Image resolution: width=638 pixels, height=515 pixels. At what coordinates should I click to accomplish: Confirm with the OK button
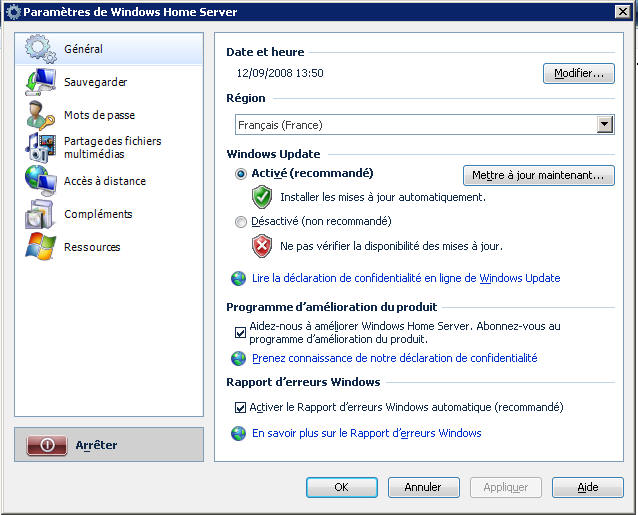342,487
